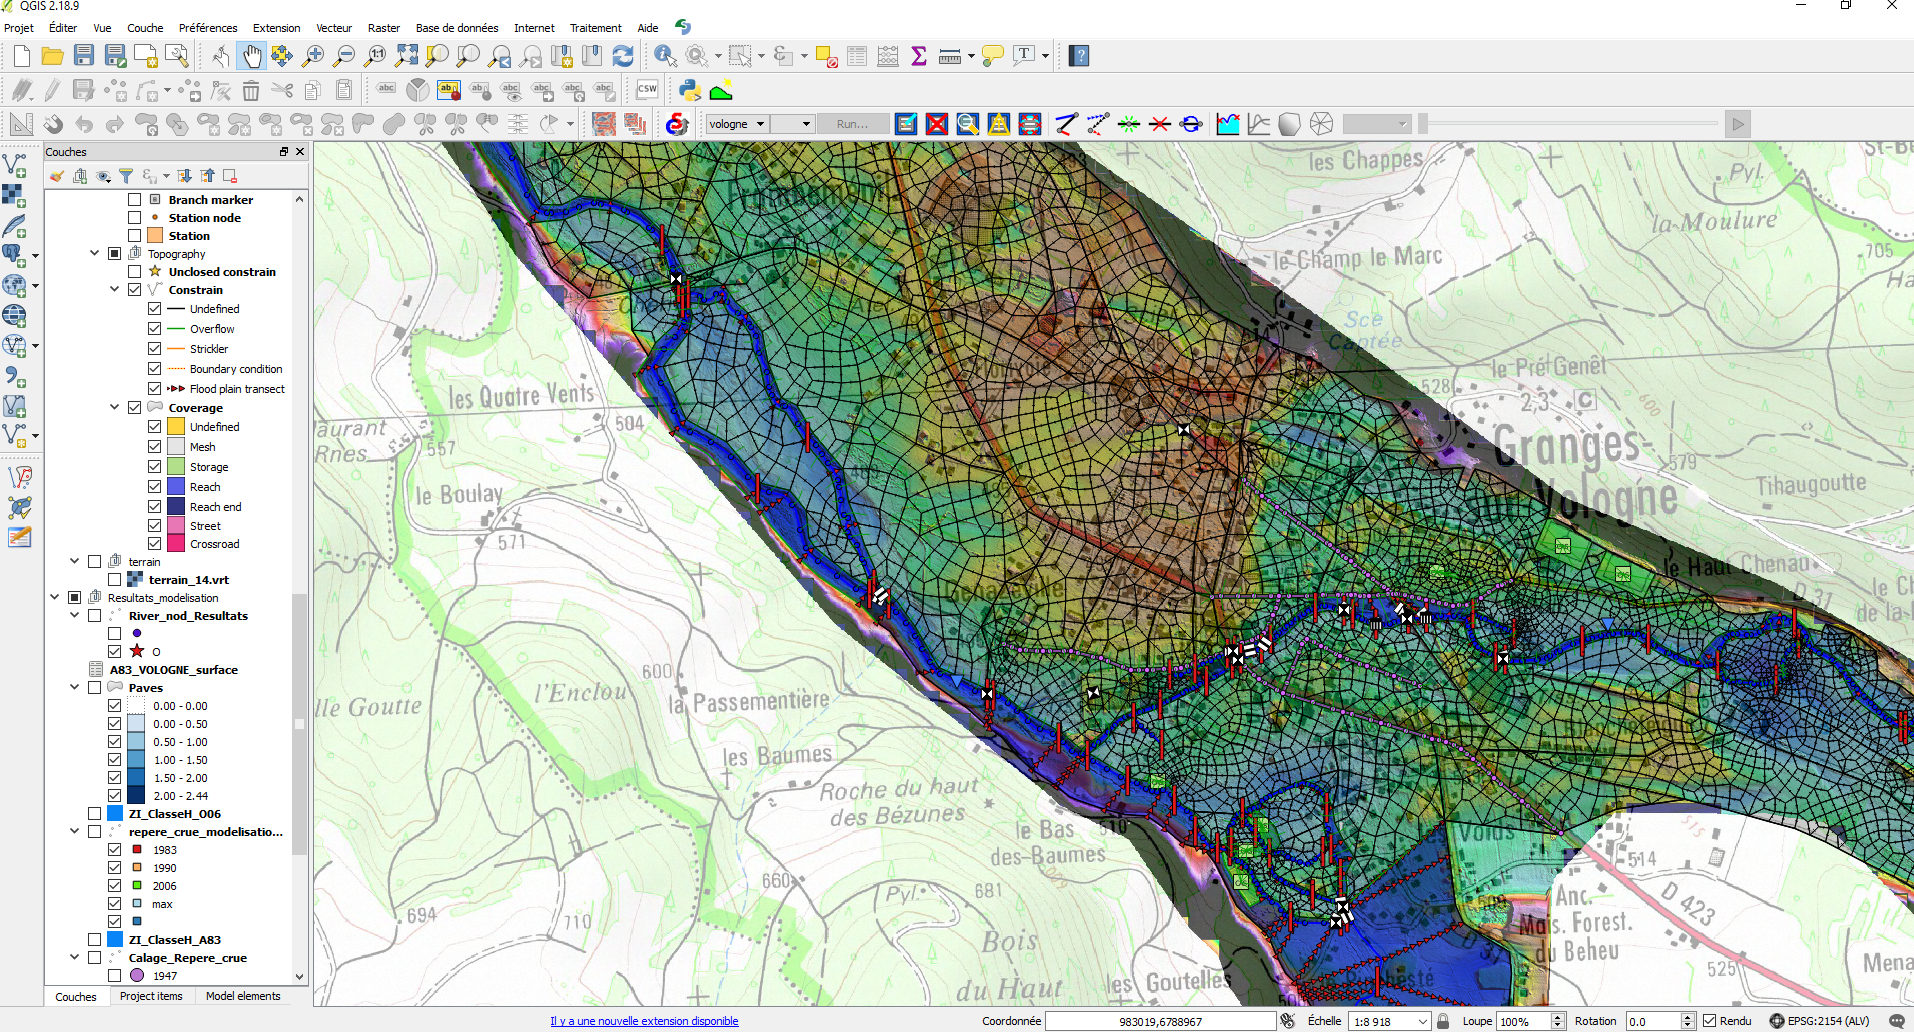Toggle the Rendu render checkbox in status bar
The height and width of the screenshot is (1032, 1914).
point(1710,1021)
